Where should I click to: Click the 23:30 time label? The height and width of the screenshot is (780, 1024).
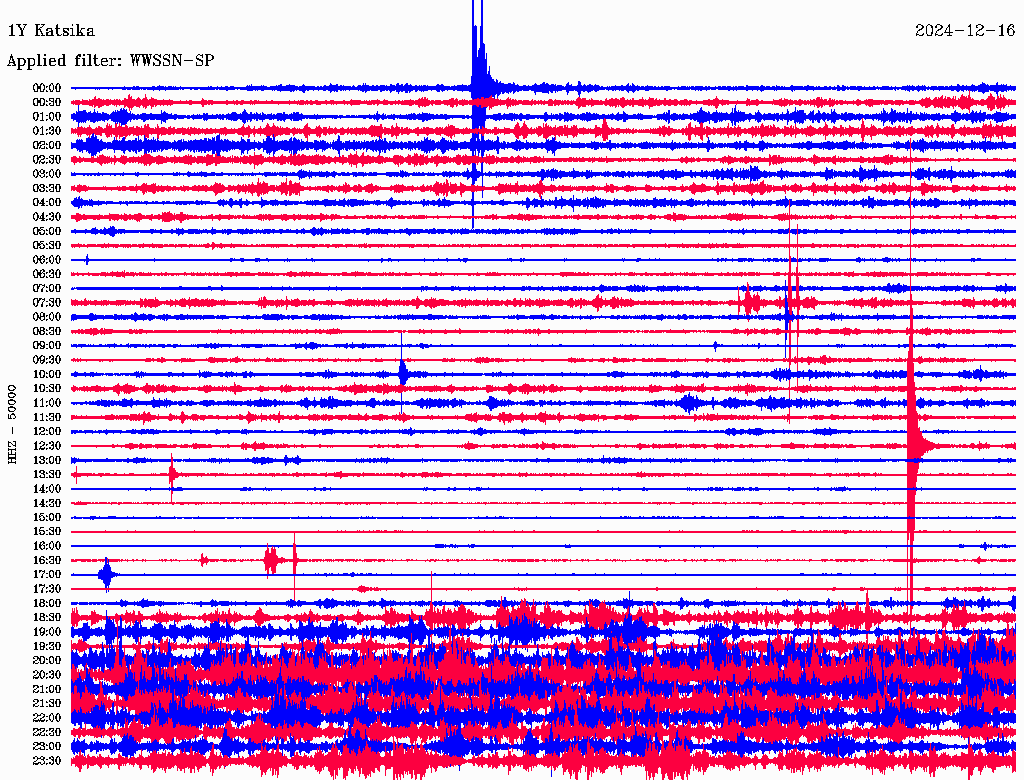(x=47, y=762)
